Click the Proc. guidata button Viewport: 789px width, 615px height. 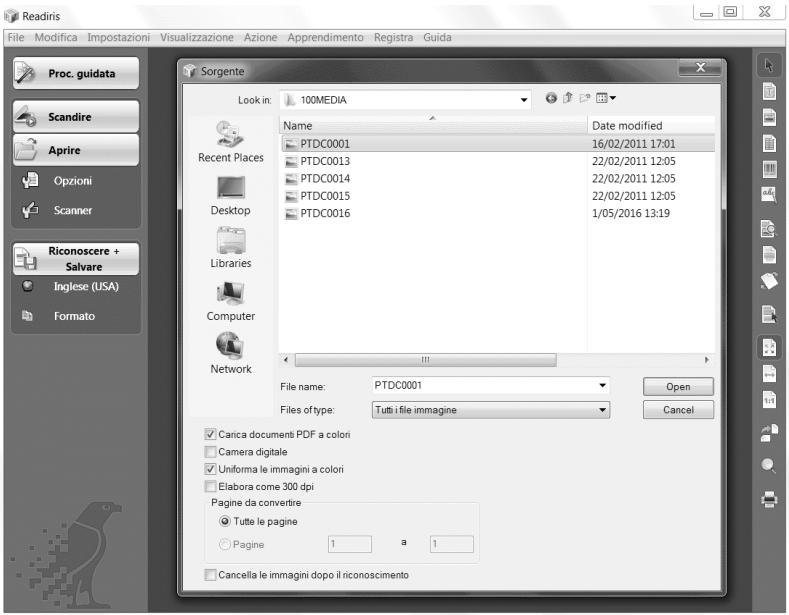tap(76, 73)
